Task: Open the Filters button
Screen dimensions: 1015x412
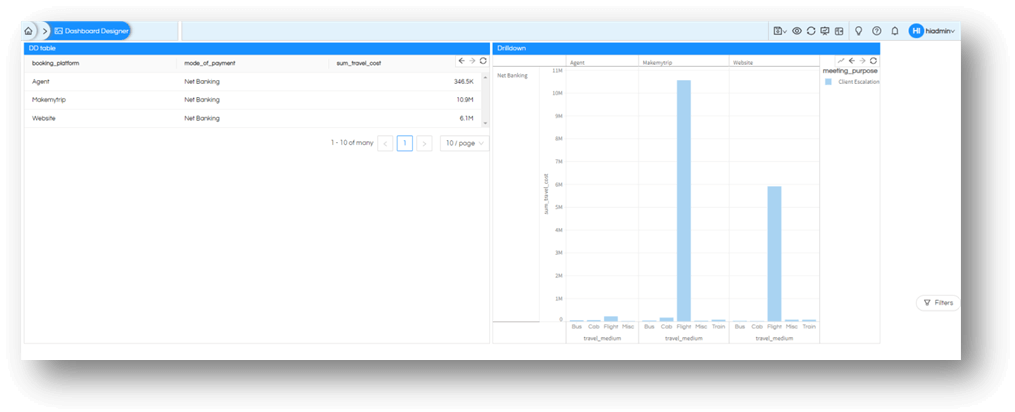Action: point(938,303)
